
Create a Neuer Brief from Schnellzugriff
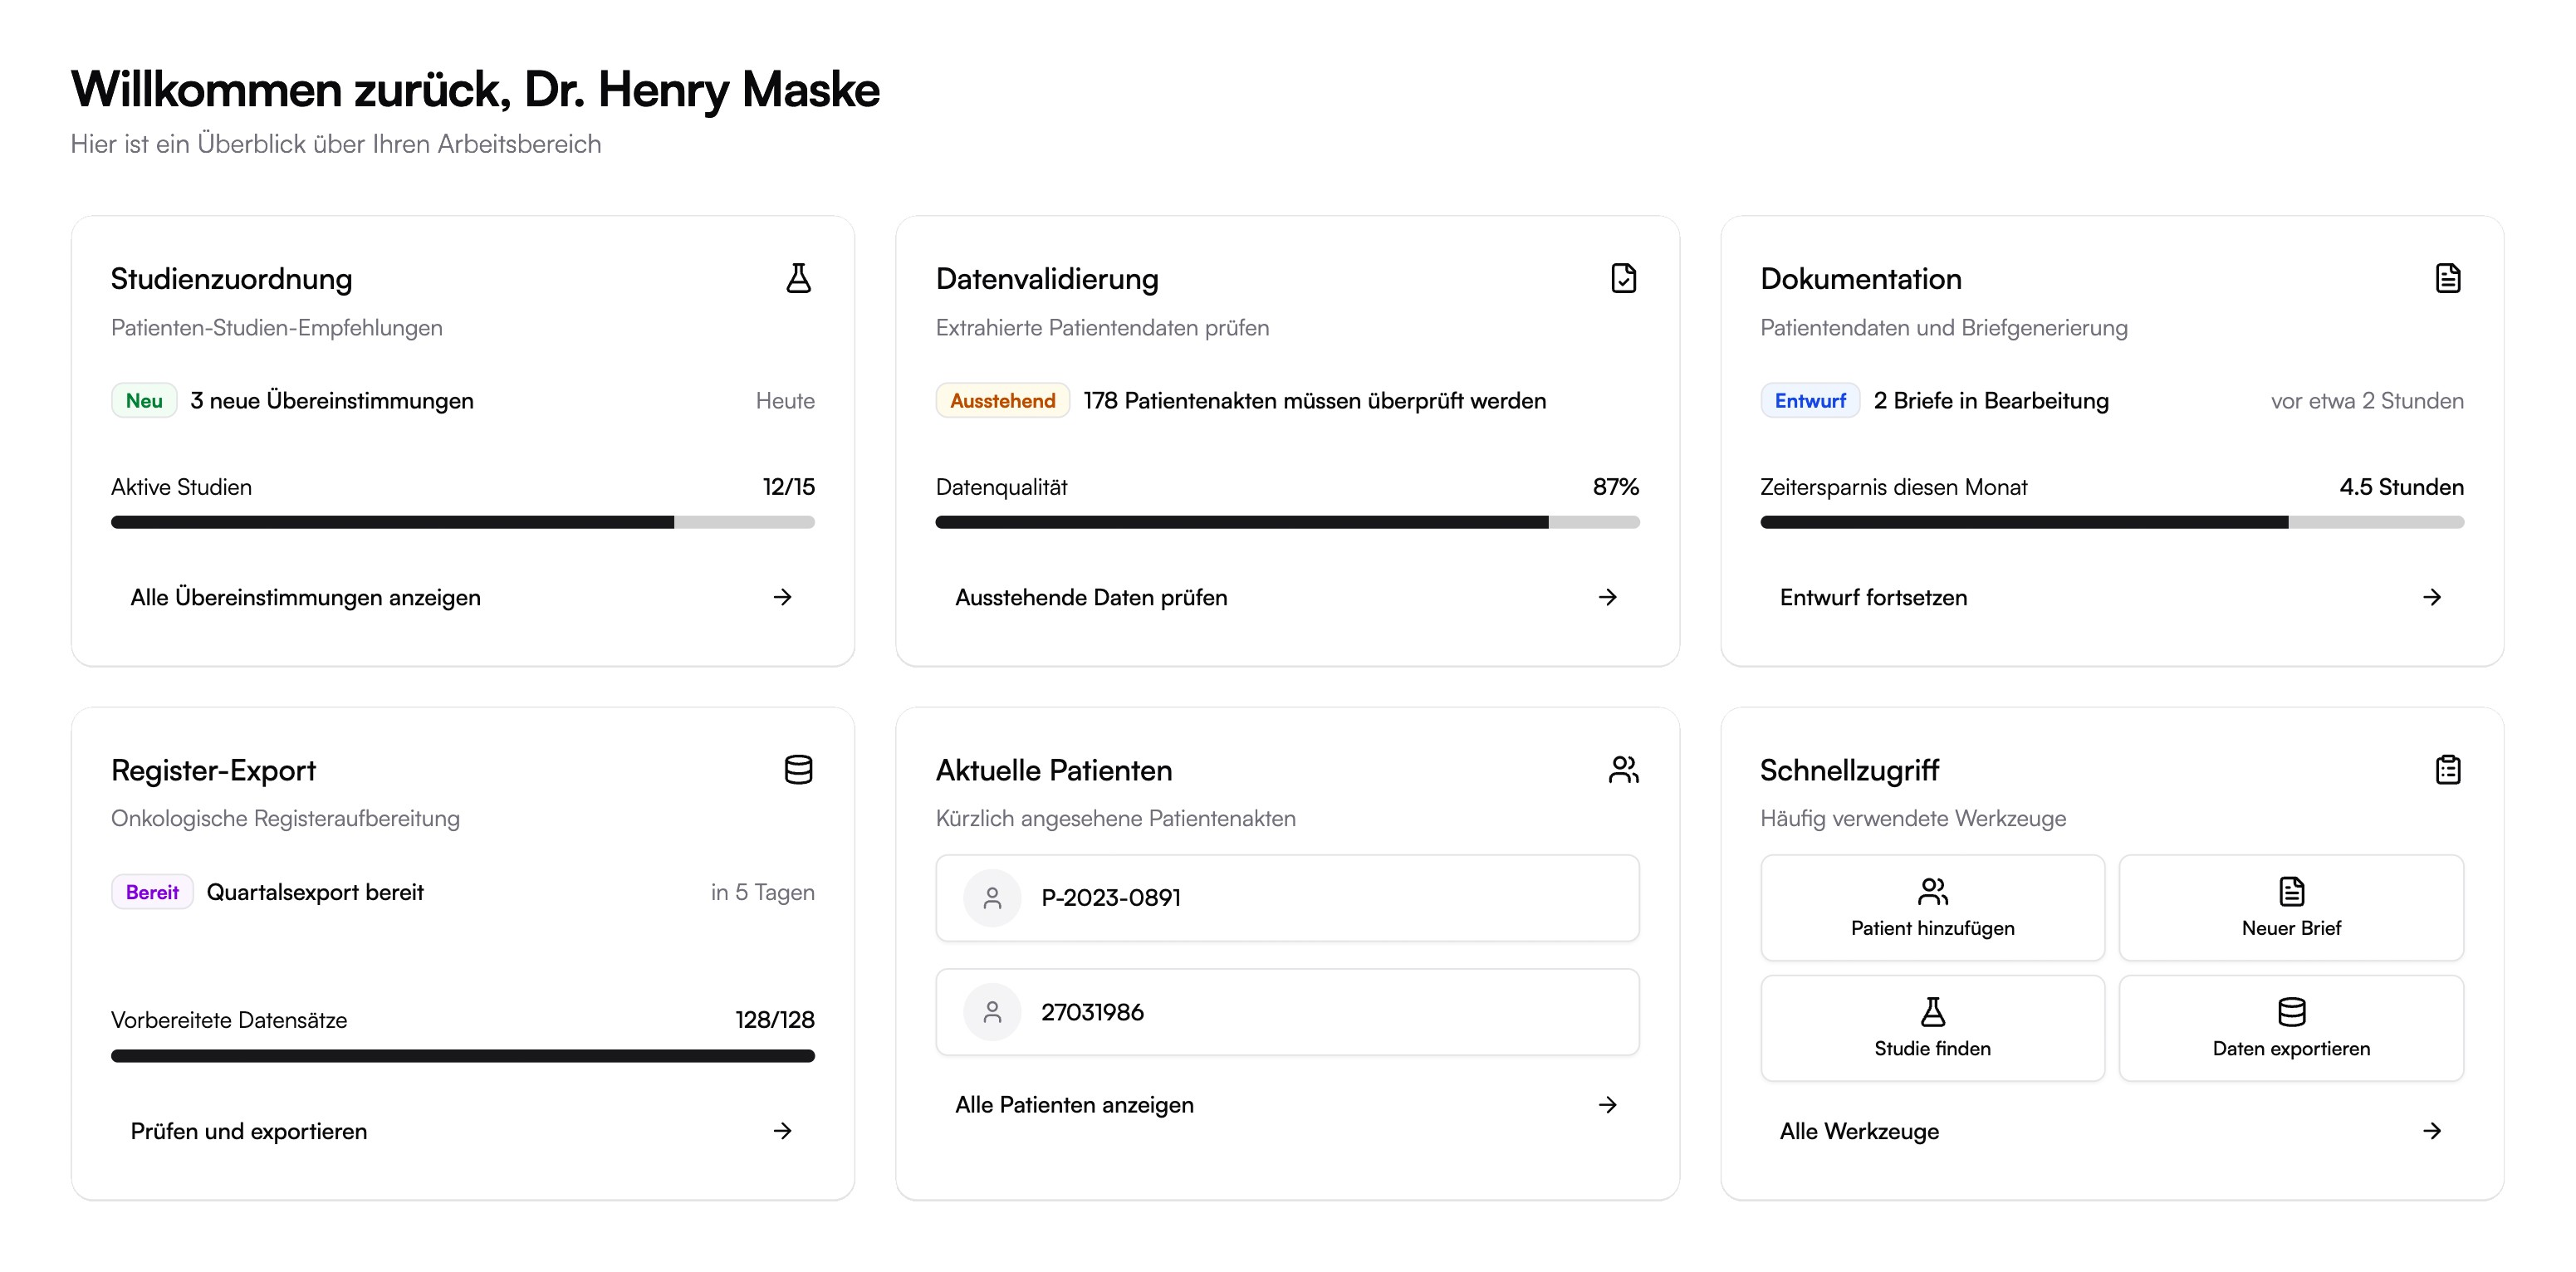click(2290, 908)
